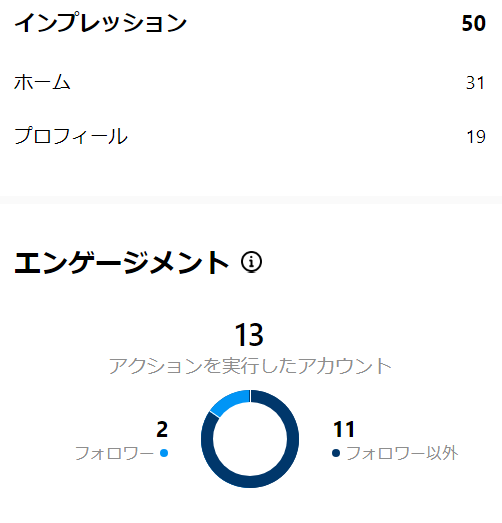Click the engaged accounts total 13

249,335
